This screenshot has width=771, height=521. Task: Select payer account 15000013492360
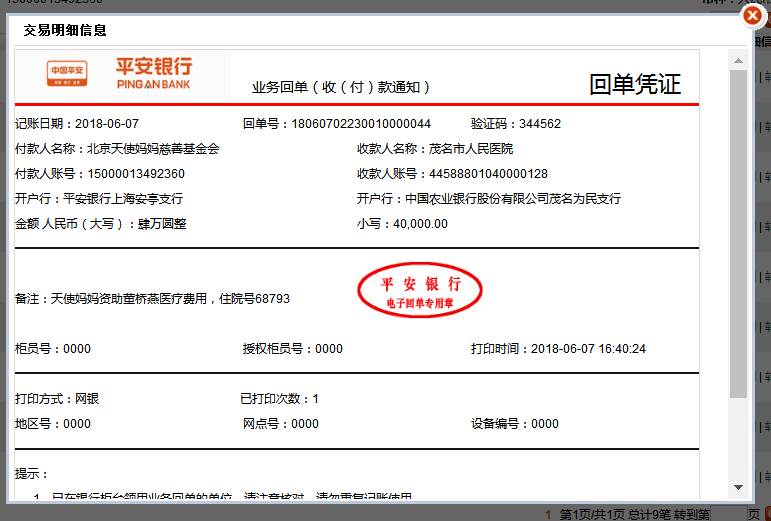136,174
